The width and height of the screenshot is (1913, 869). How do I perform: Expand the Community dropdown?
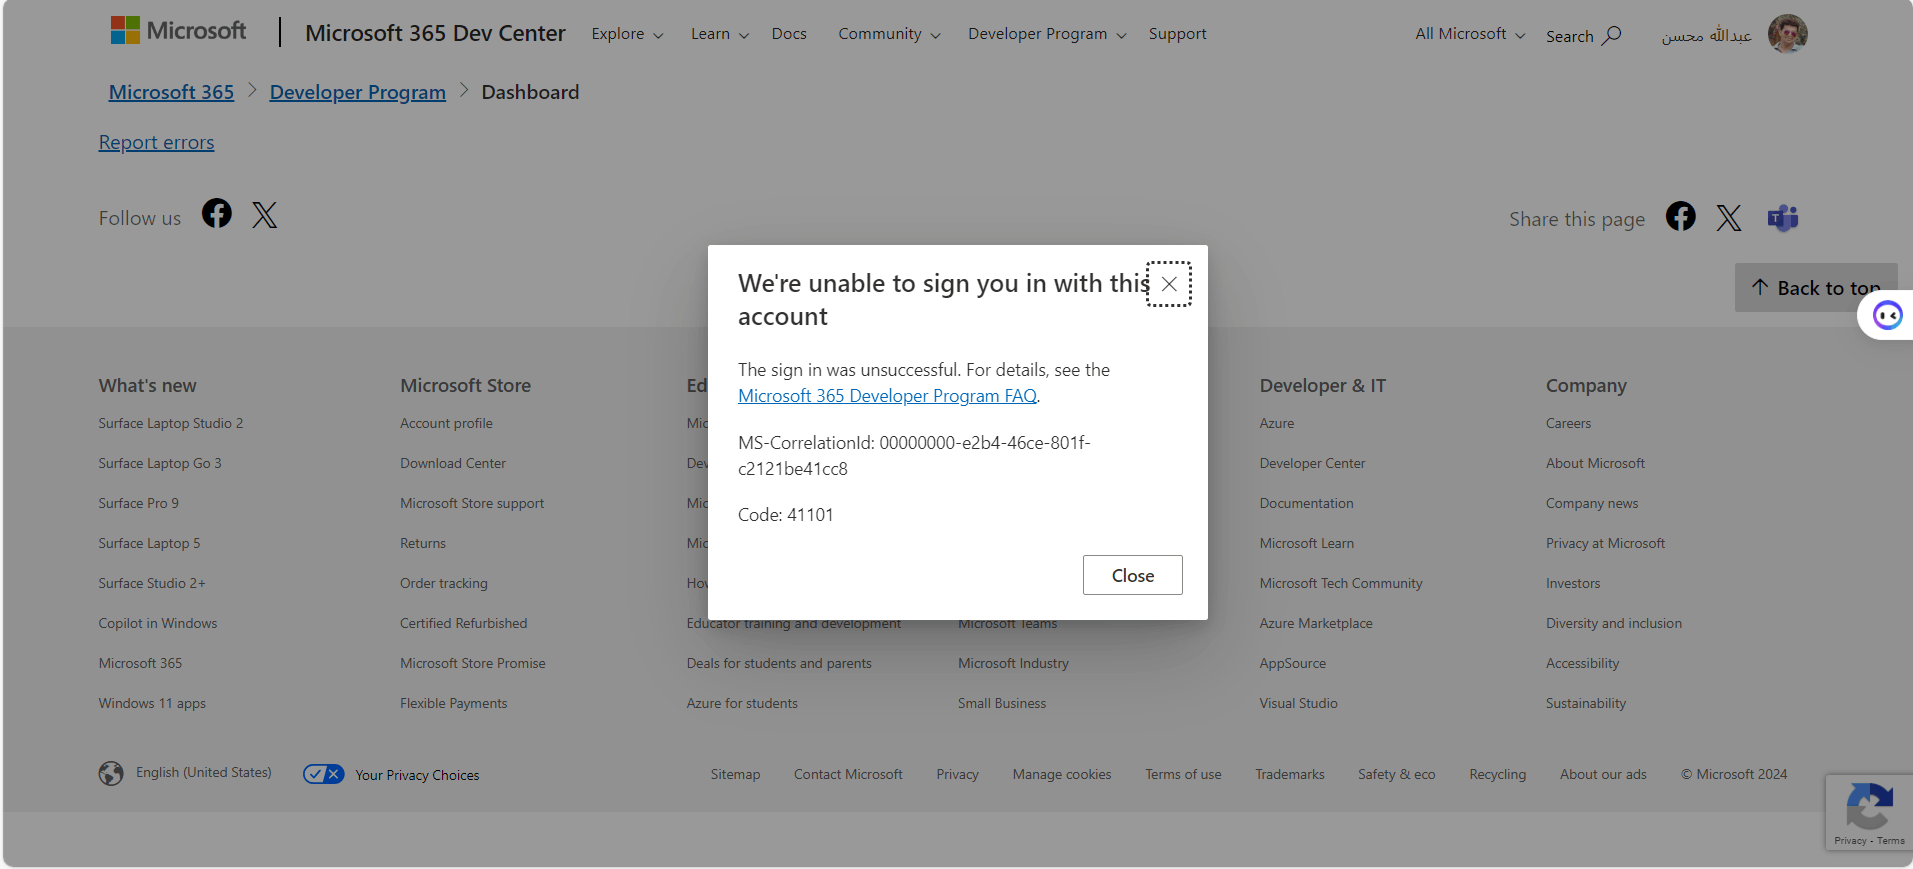coord(889,34)
